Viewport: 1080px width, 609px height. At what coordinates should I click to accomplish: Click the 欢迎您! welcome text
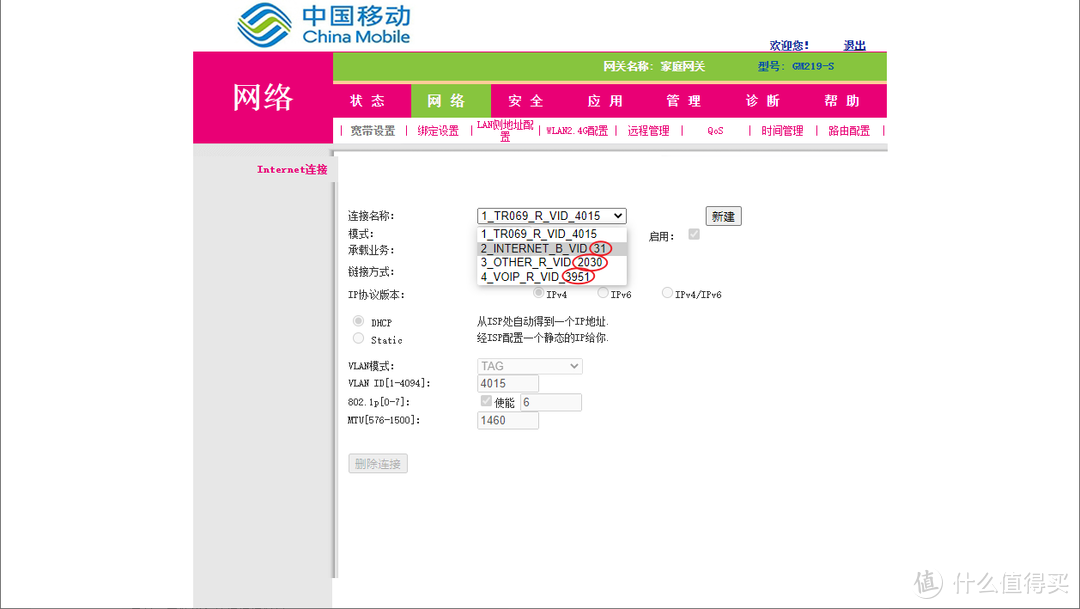point(789,45)
